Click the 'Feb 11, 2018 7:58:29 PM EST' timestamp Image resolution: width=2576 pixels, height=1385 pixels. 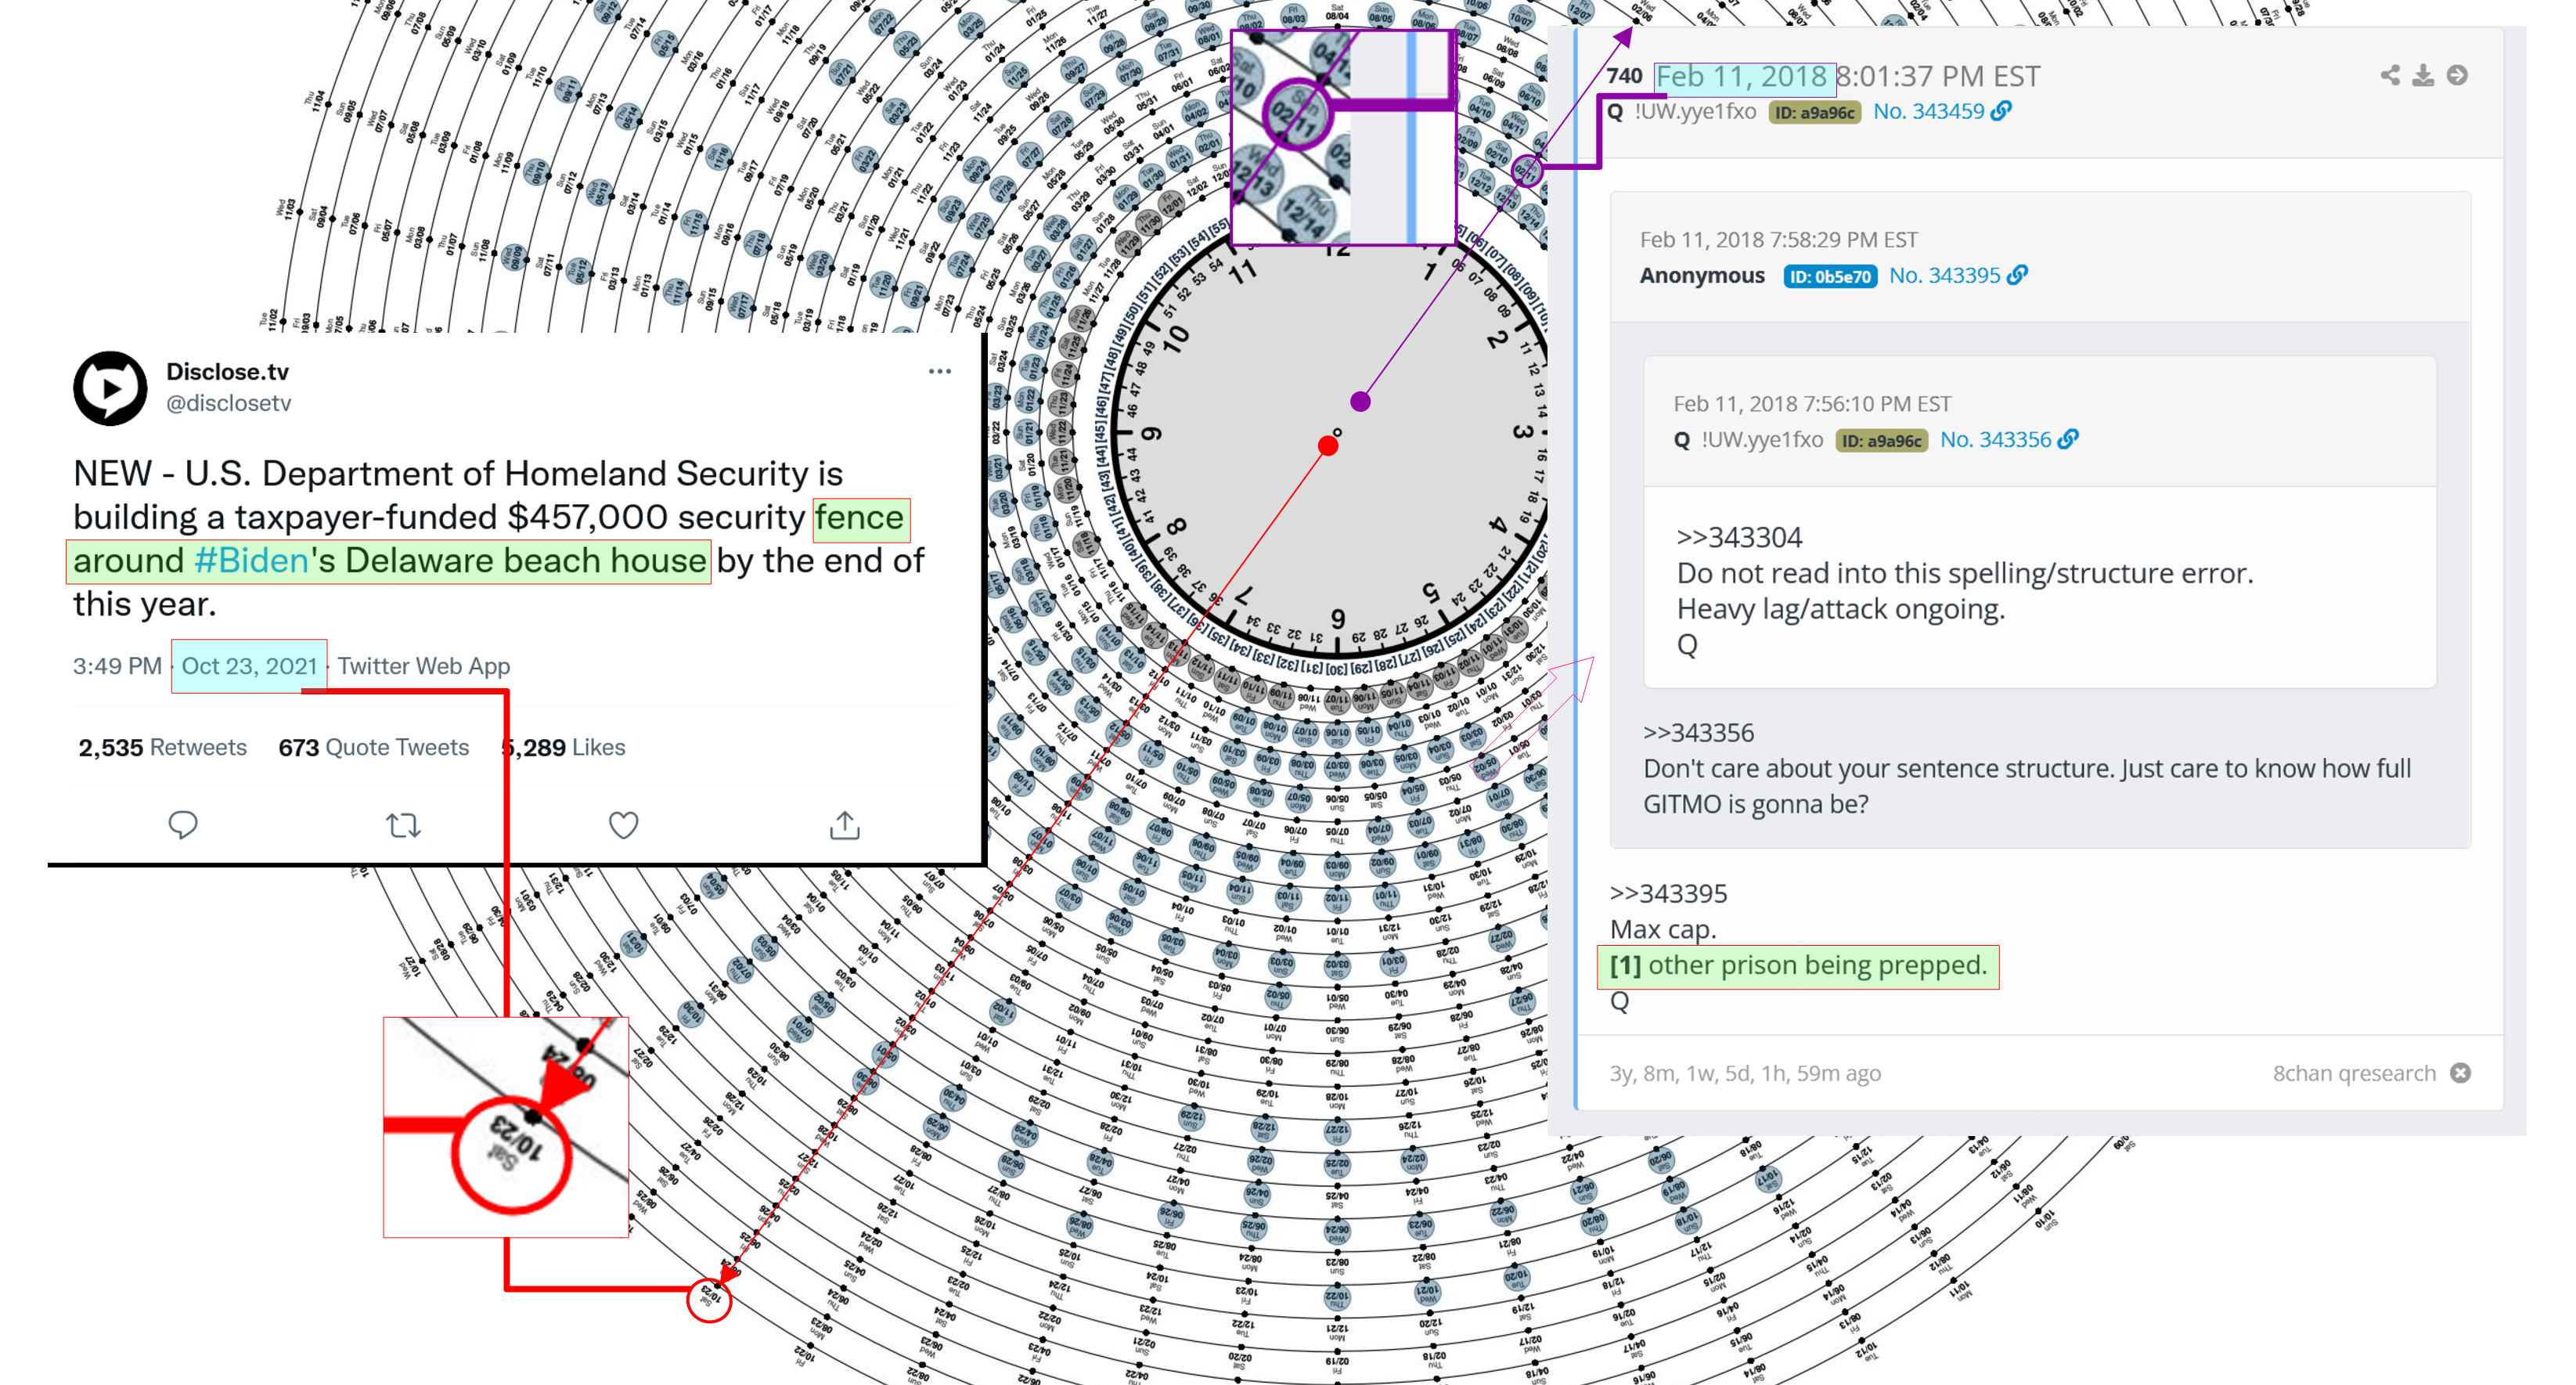click(1778, 240)
